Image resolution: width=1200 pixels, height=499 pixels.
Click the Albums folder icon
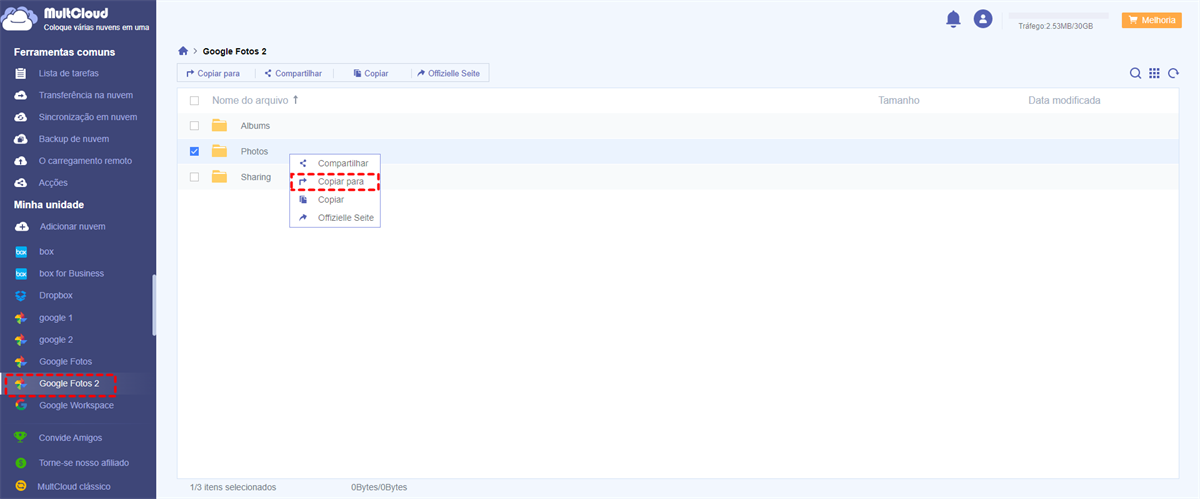point(219,126)
